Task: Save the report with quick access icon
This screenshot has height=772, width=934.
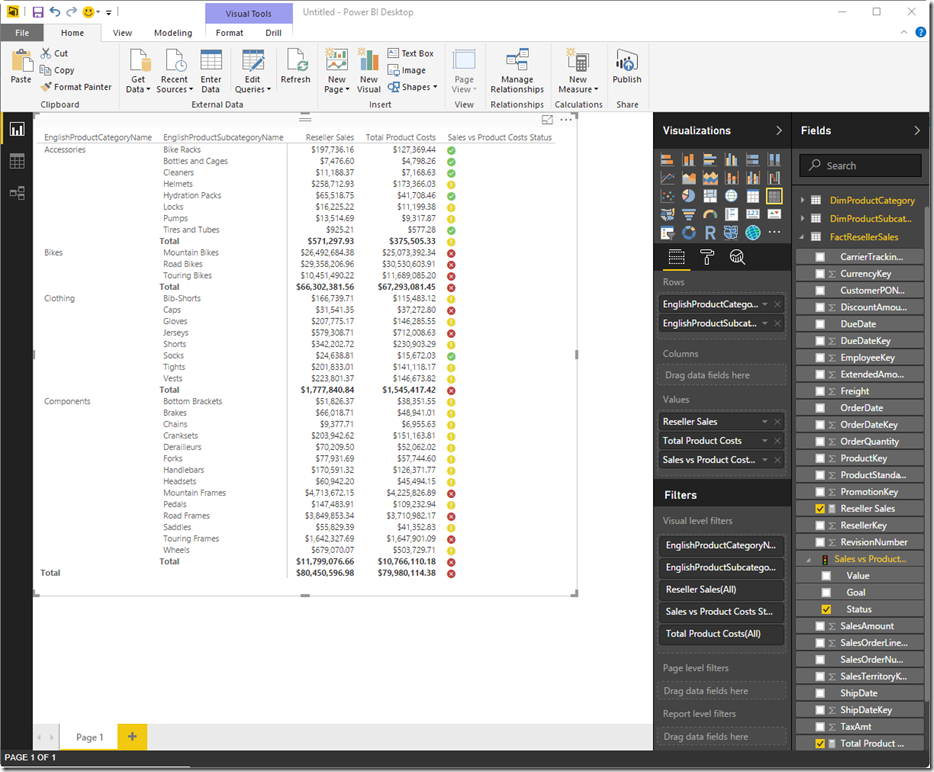Action: coord(38,12)
